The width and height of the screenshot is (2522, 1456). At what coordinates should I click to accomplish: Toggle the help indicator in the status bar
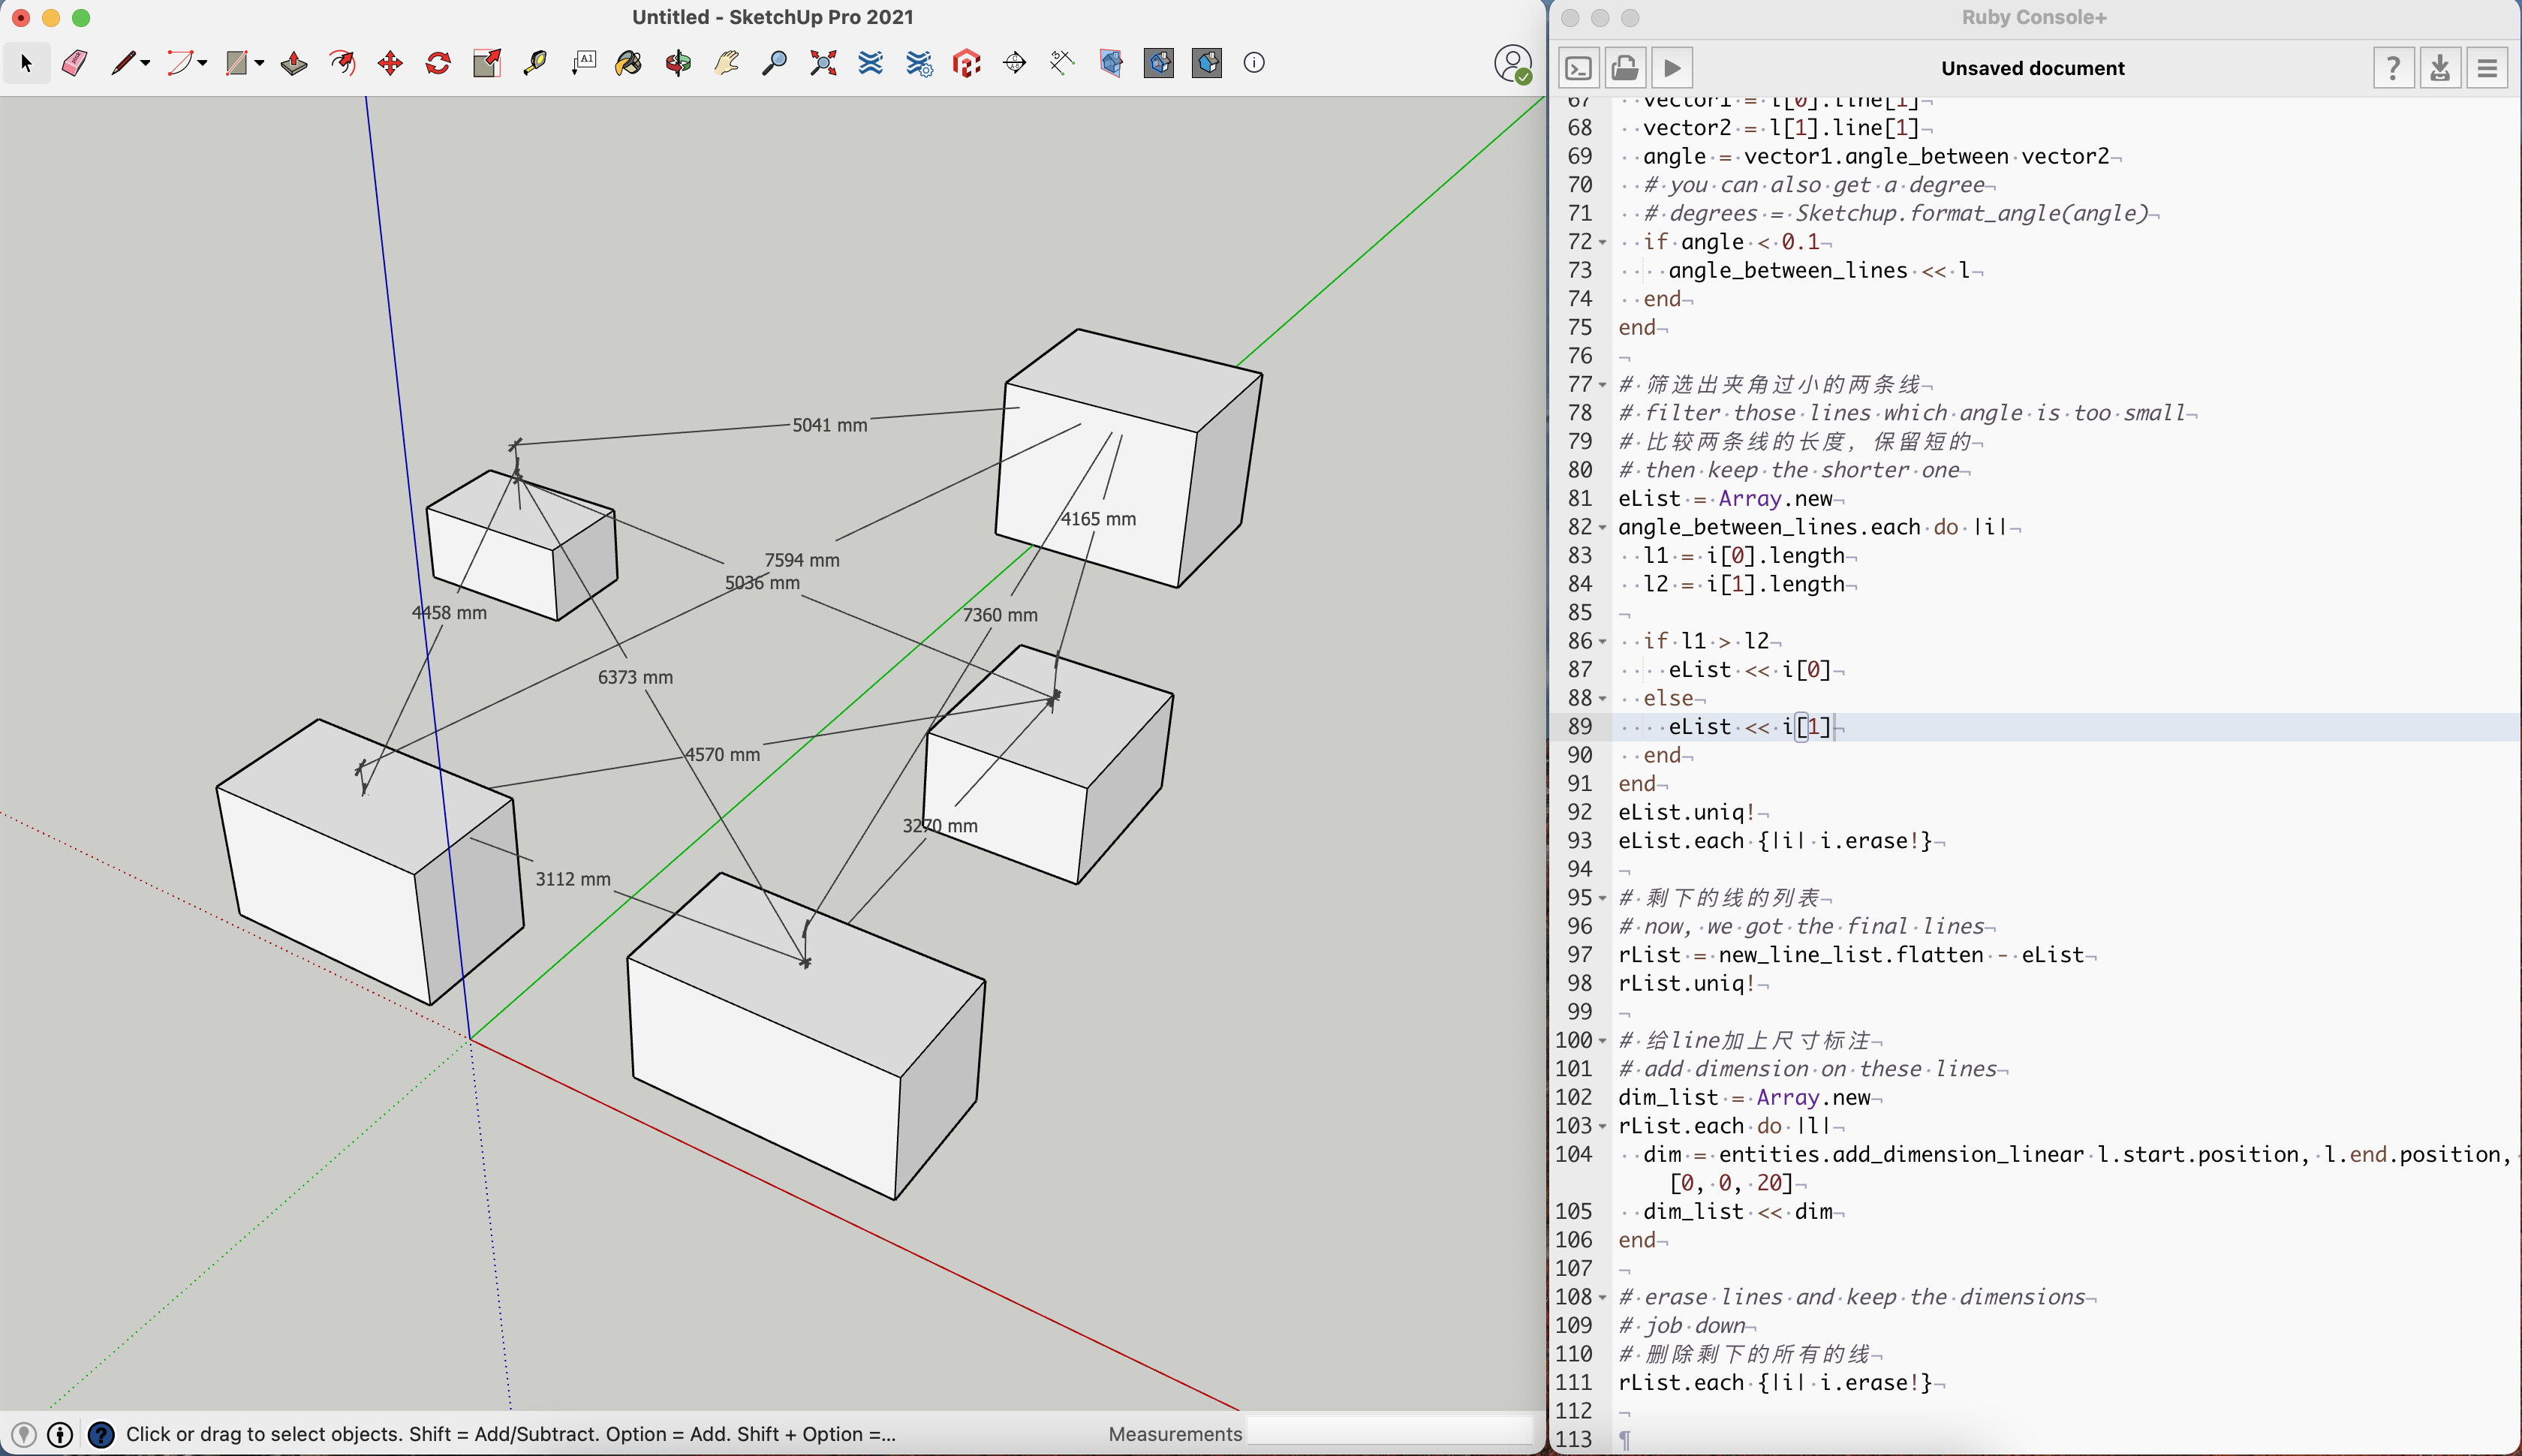tap(101, 1433)
